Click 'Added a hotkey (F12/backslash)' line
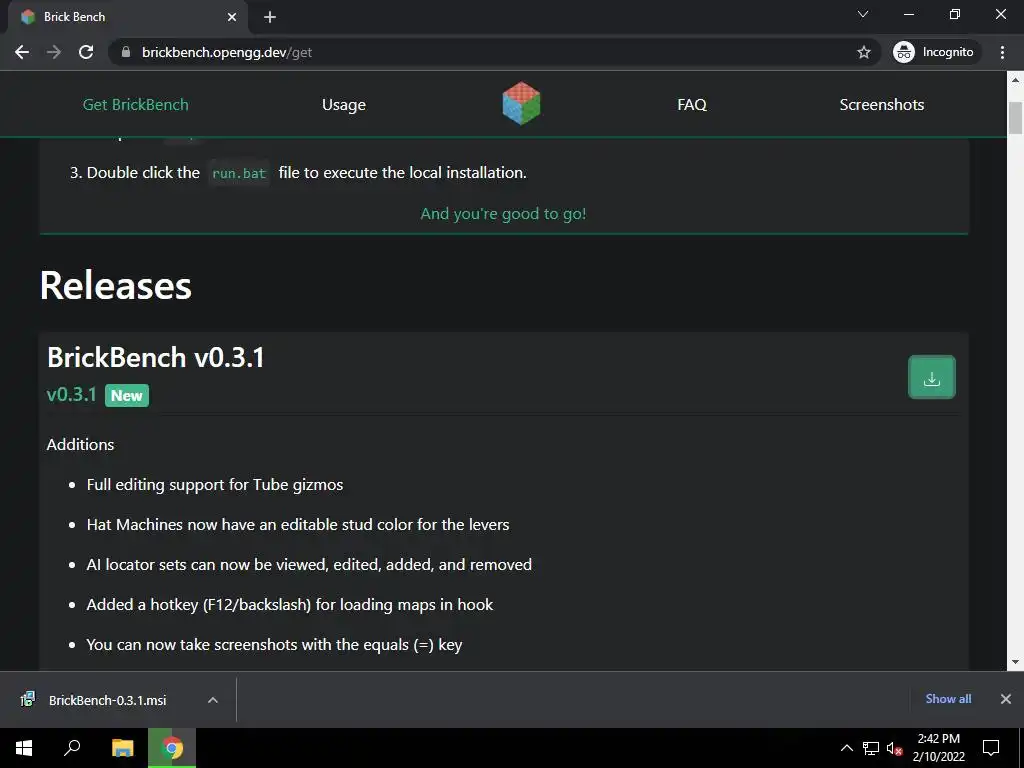 [x=289, y=604]
